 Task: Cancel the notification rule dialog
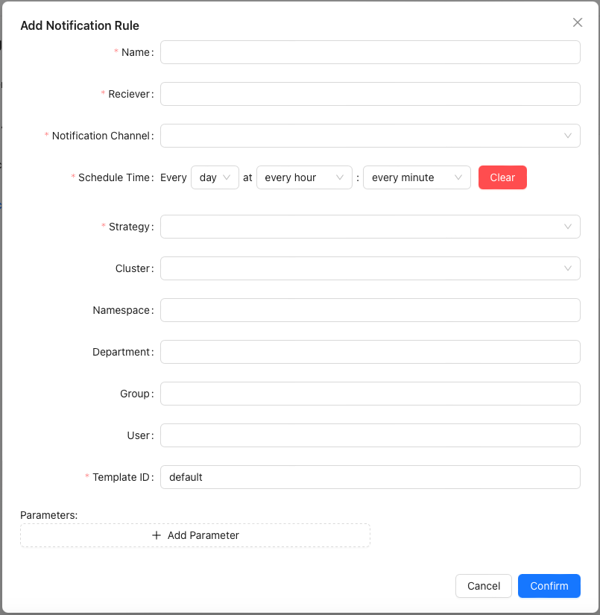pos(484,586)
